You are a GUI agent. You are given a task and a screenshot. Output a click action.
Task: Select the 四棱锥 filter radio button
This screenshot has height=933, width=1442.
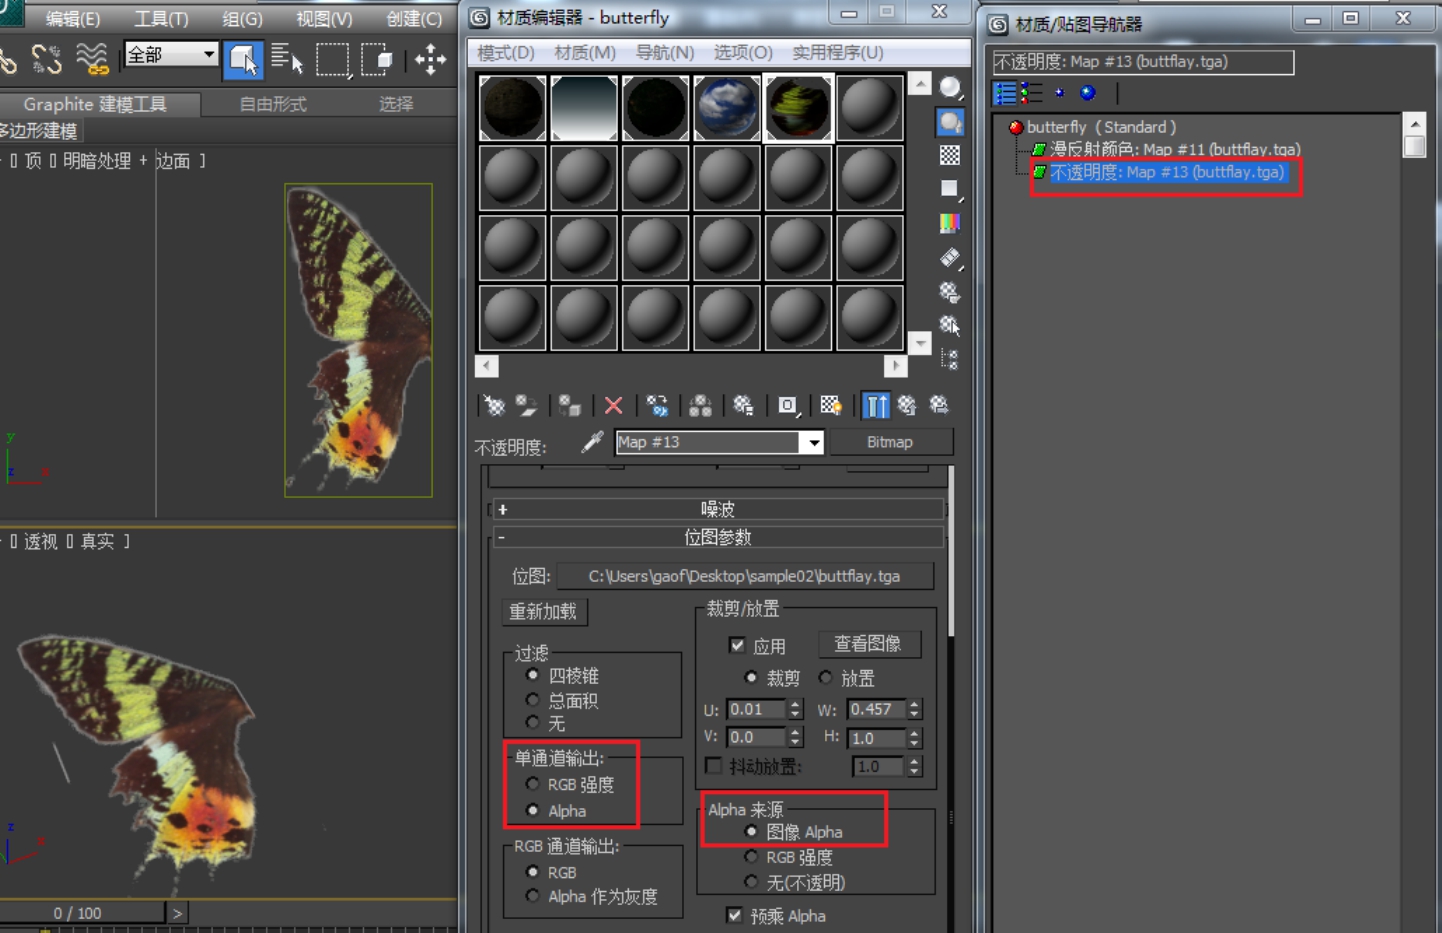(533, 675)
